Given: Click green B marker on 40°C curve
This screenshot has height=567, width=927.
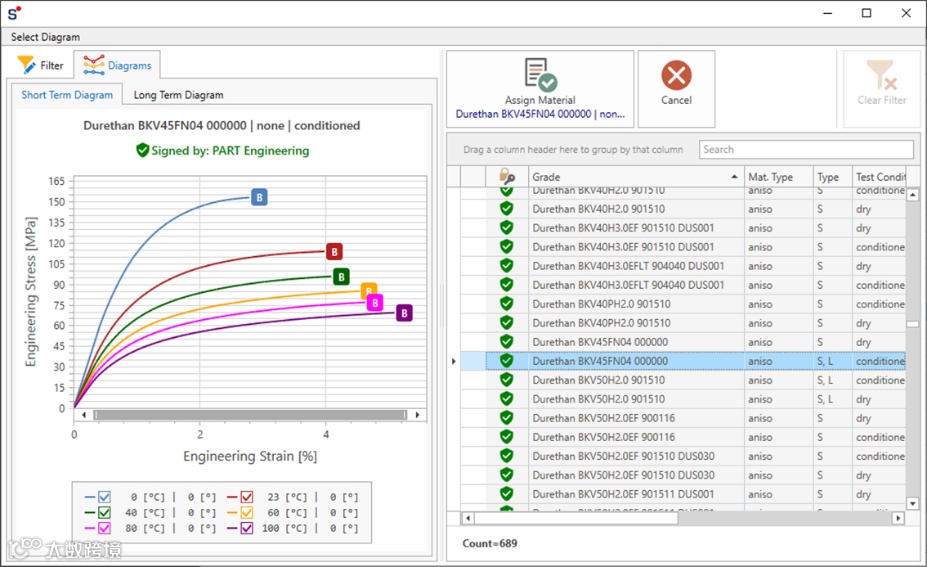Looking at the screenshot, I should pyautogui.click(x=341, y=276).
